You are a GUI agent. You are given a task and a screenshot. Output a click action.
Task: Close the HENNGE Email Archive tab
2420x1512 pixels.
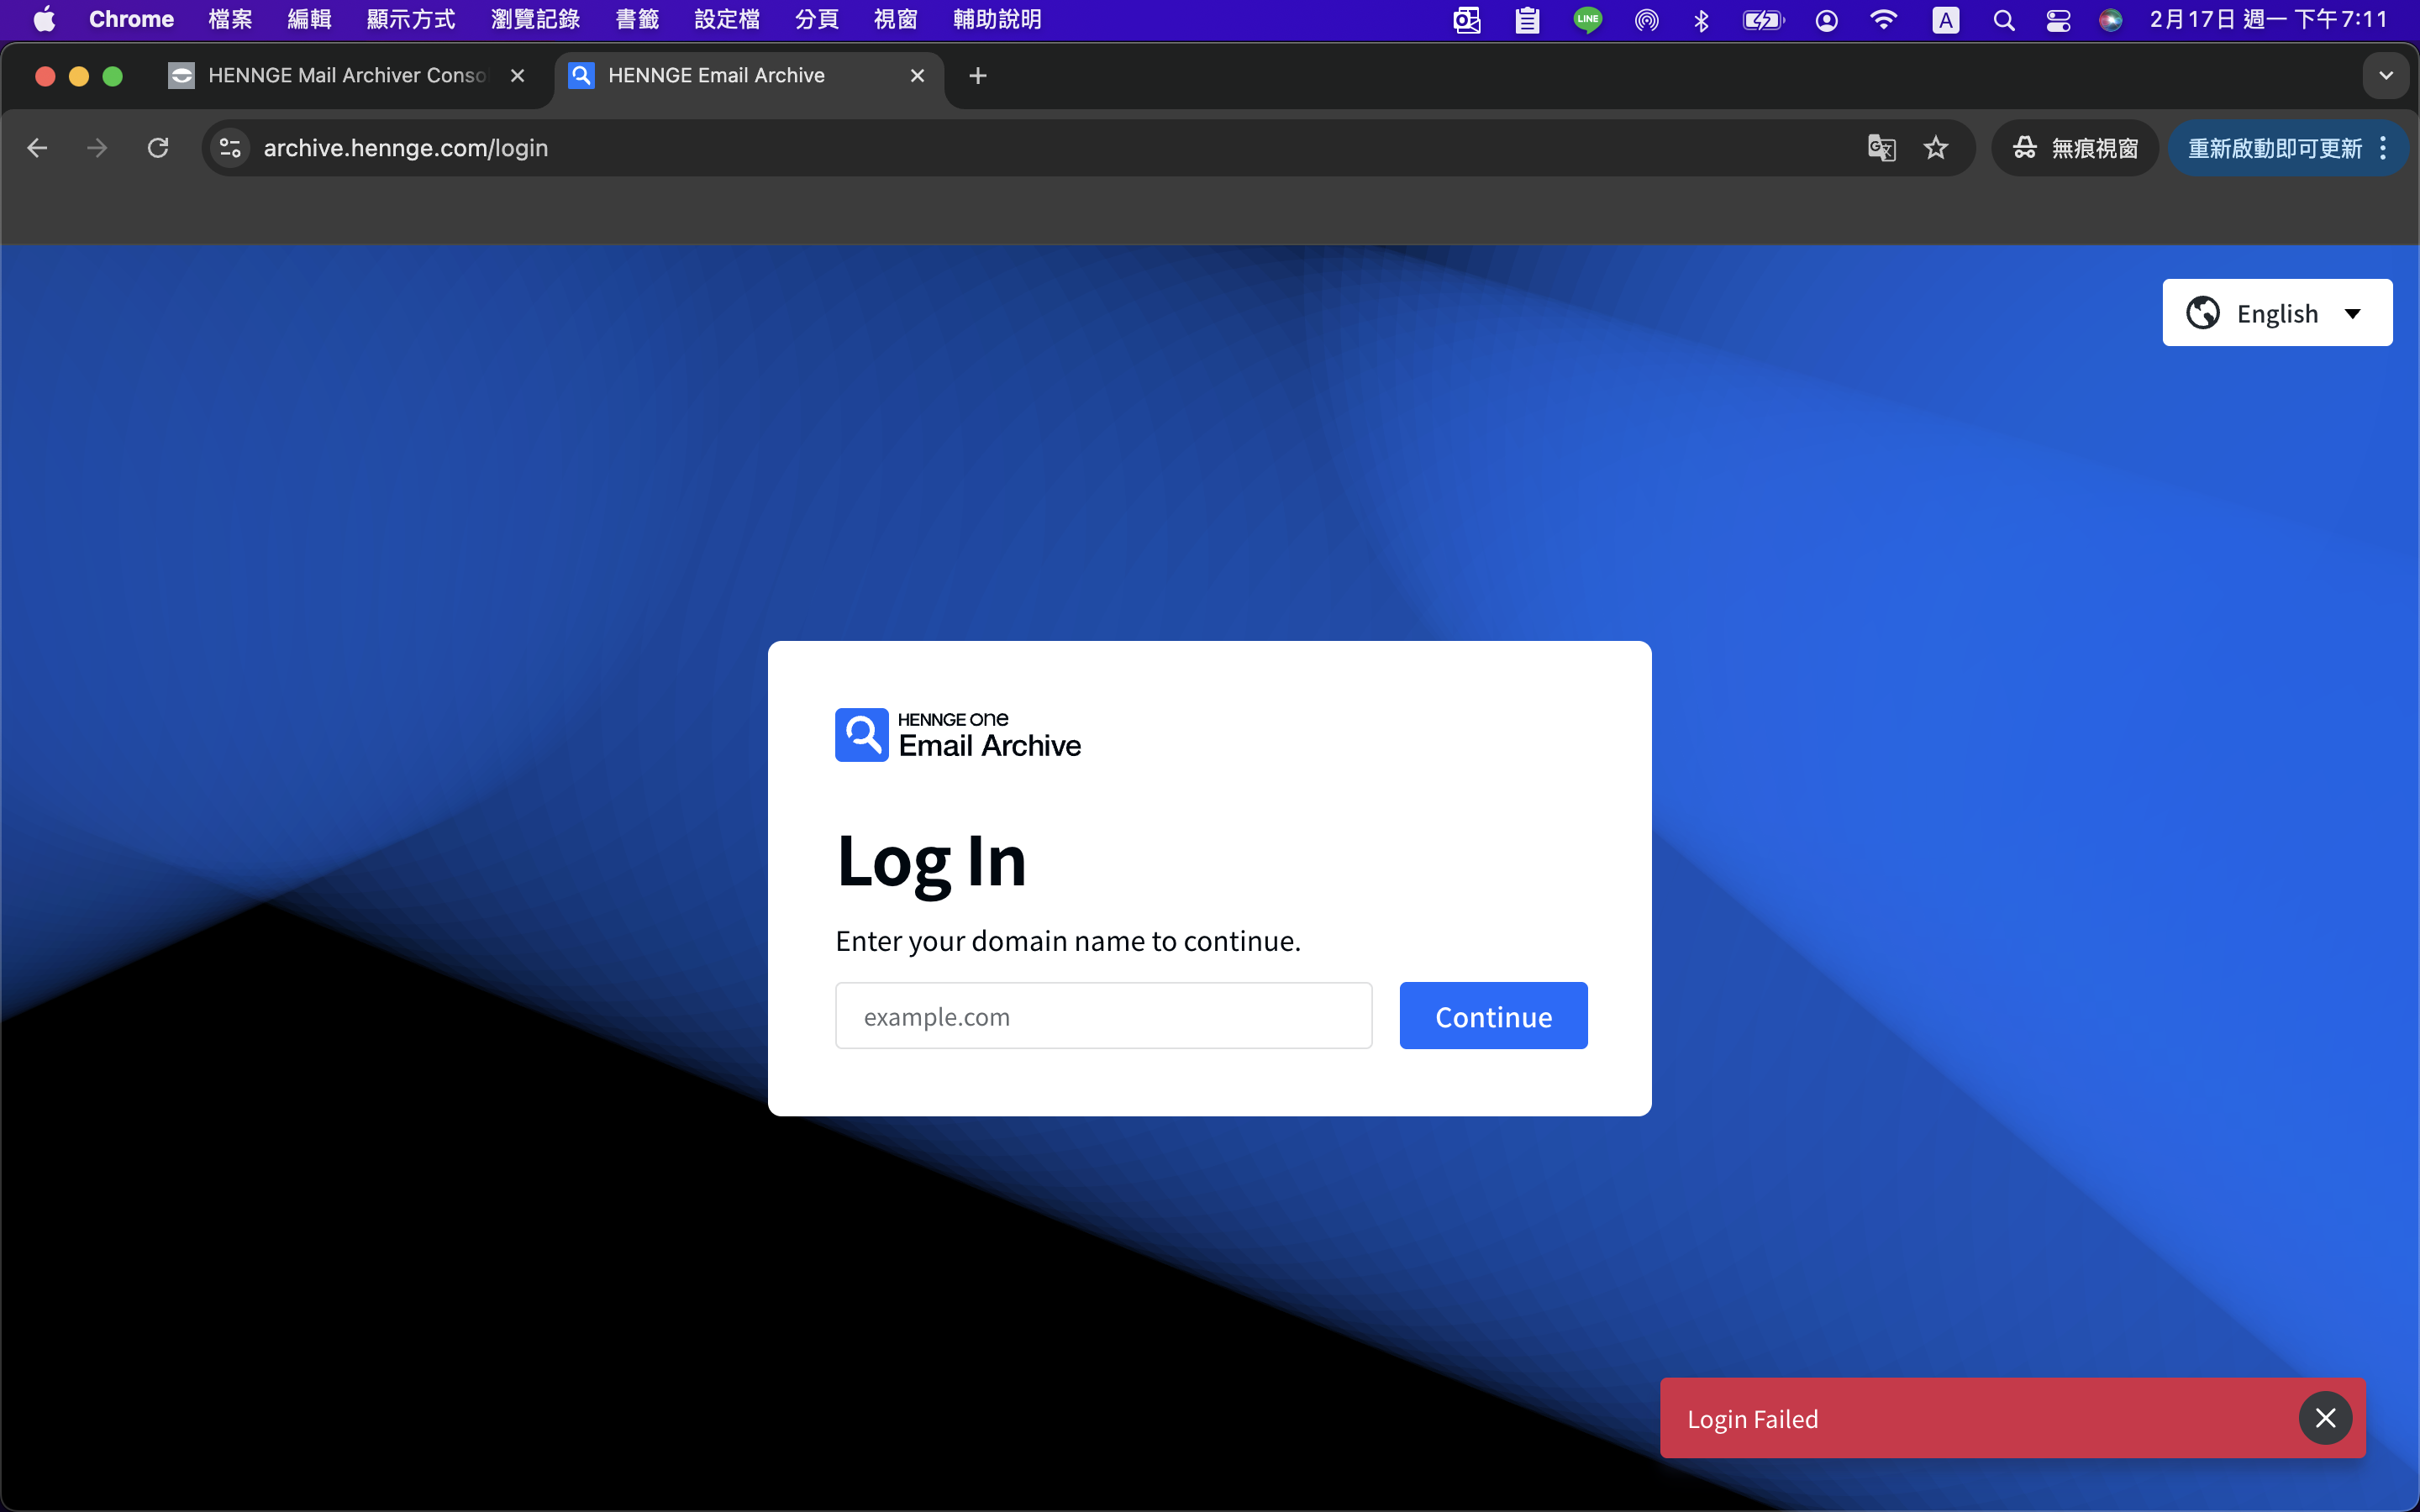click(917, 75)
